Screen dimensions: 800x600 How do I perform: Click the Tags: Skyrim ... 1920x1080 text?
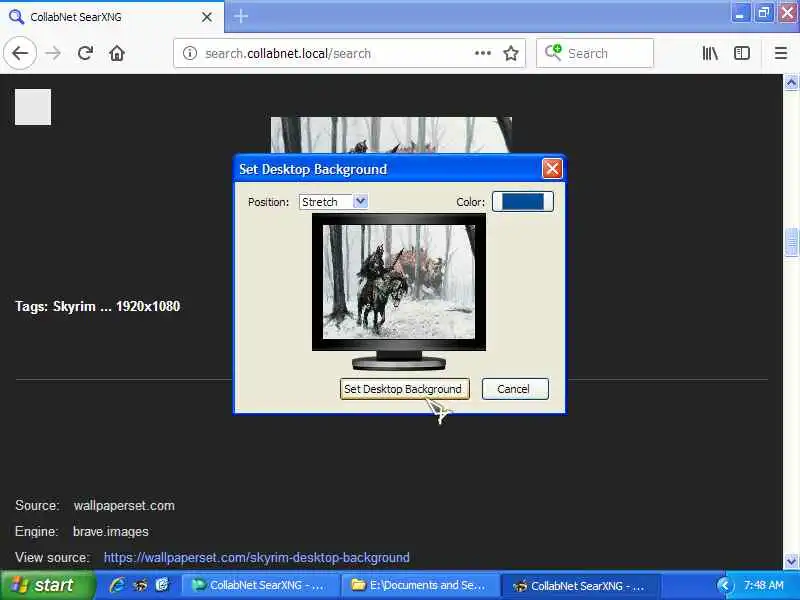click(97, 306)
